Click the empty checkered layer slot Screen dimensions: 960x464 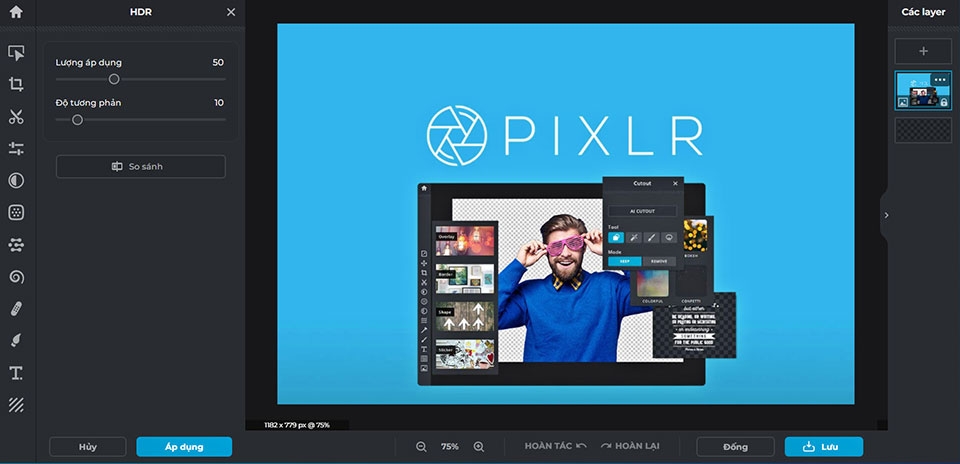tap(923, 130)
